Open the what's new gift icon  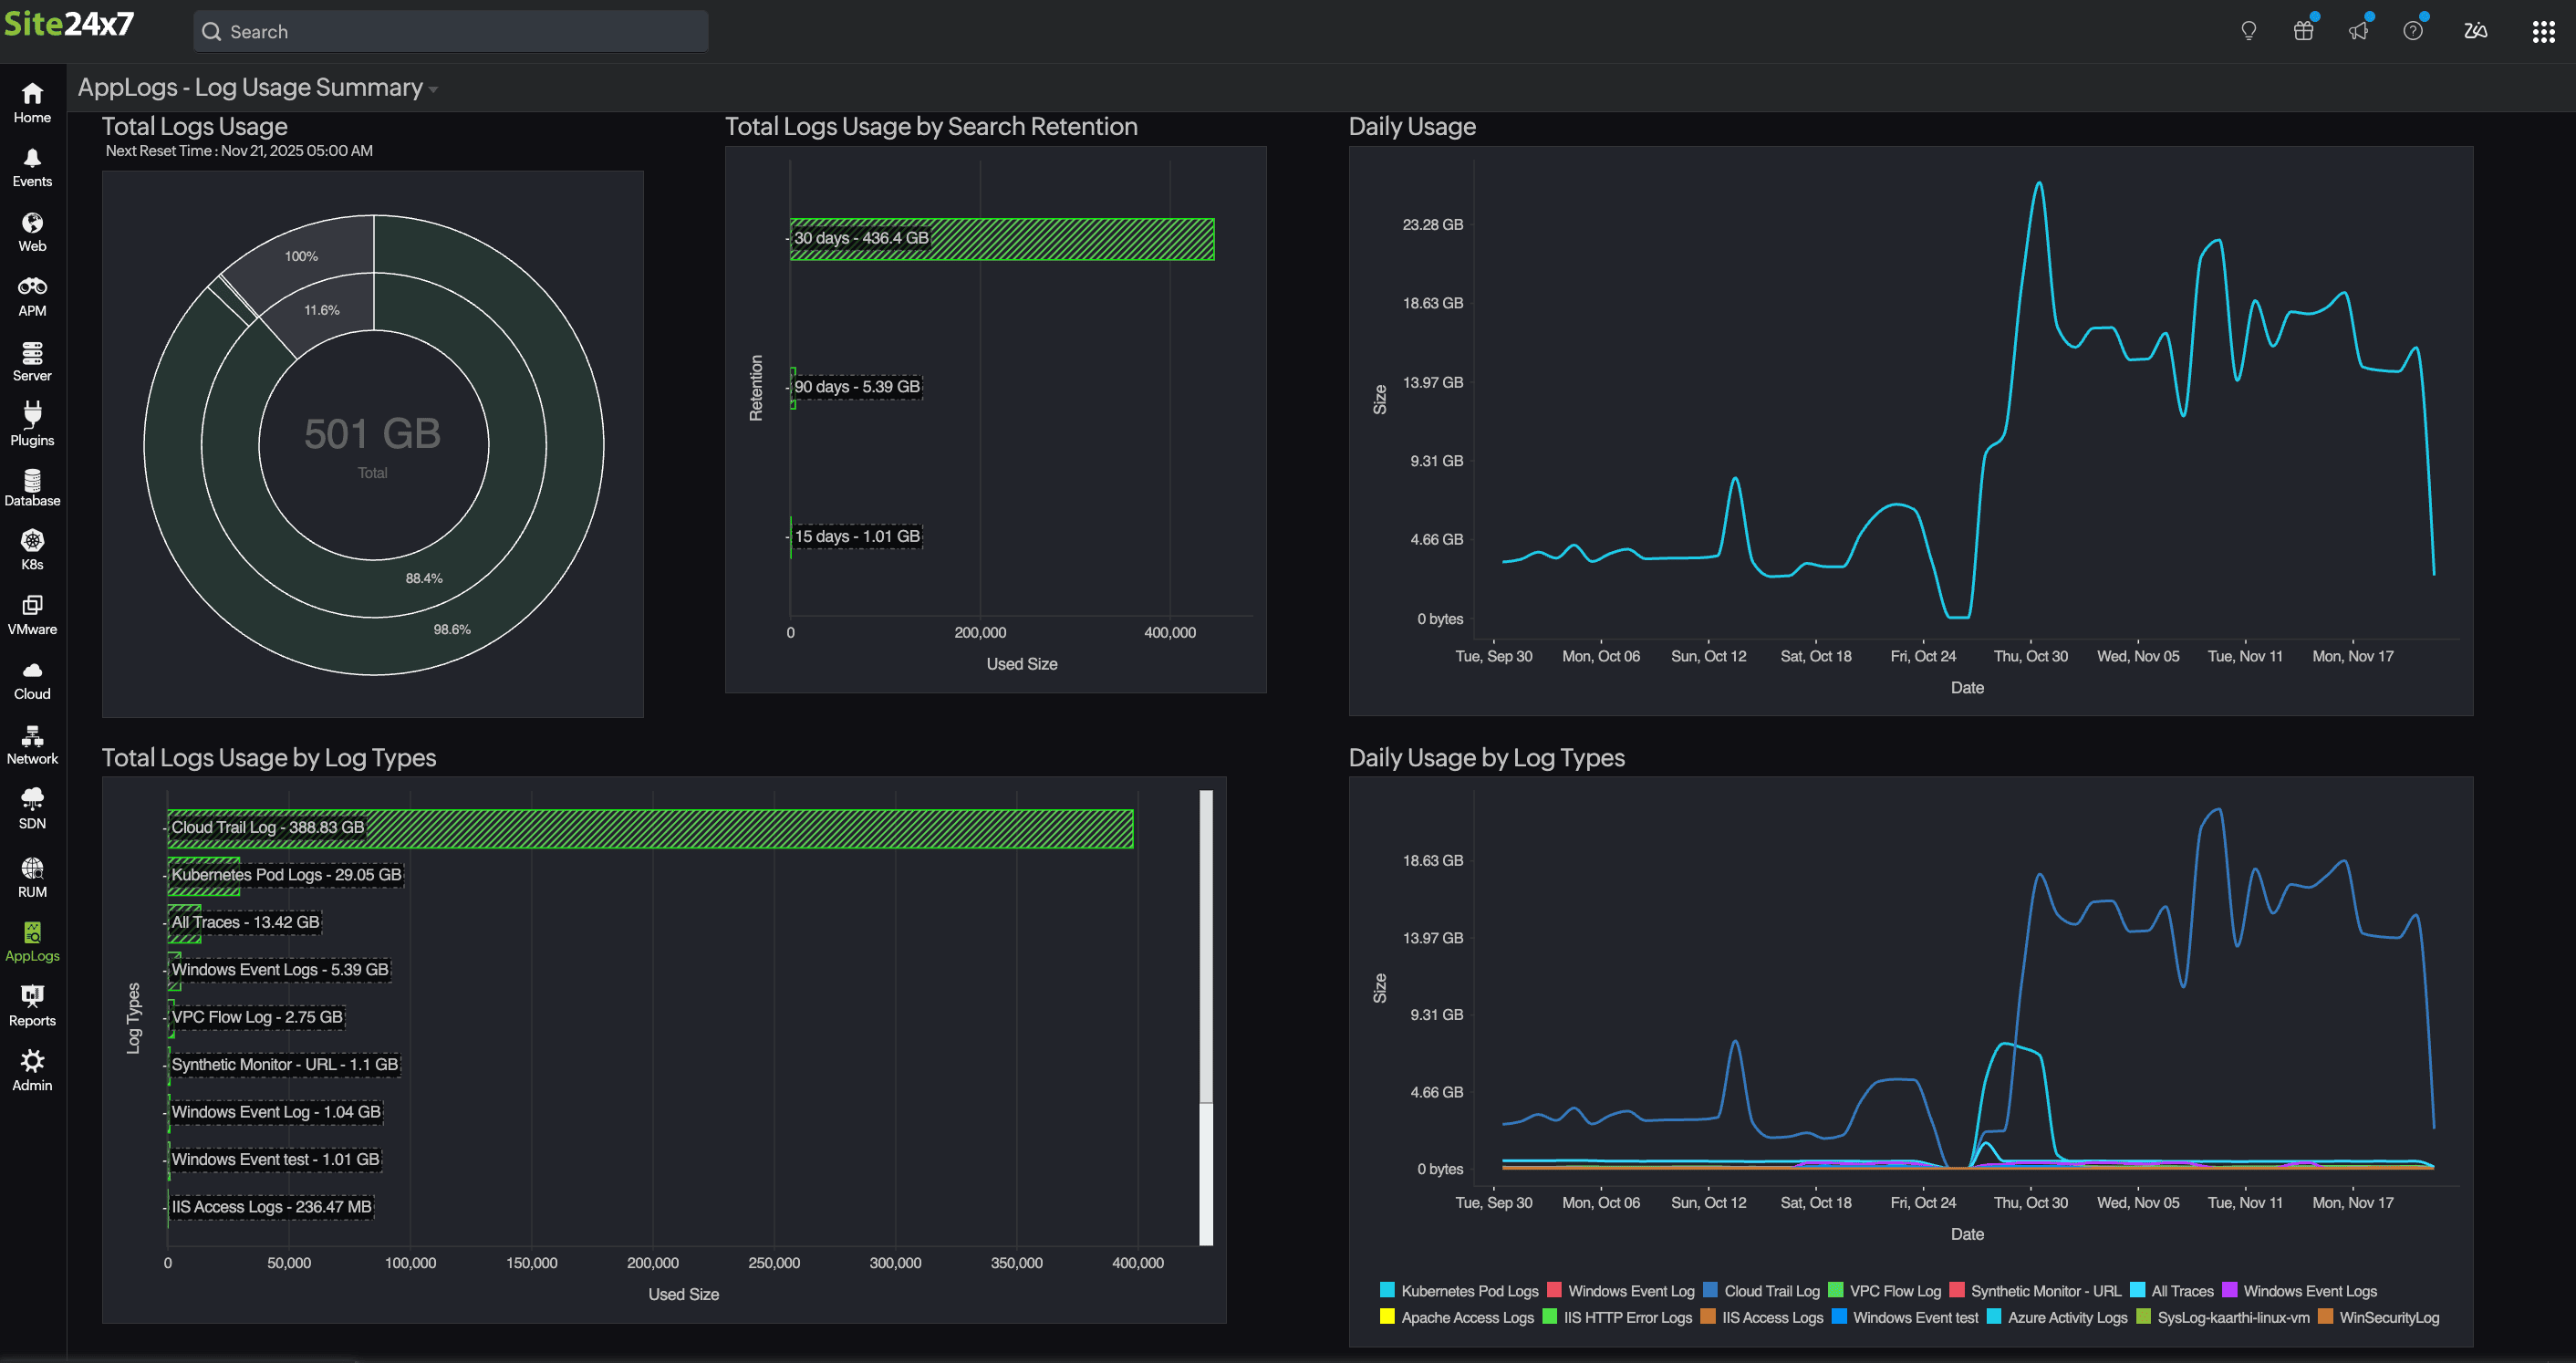point(2303,30)
